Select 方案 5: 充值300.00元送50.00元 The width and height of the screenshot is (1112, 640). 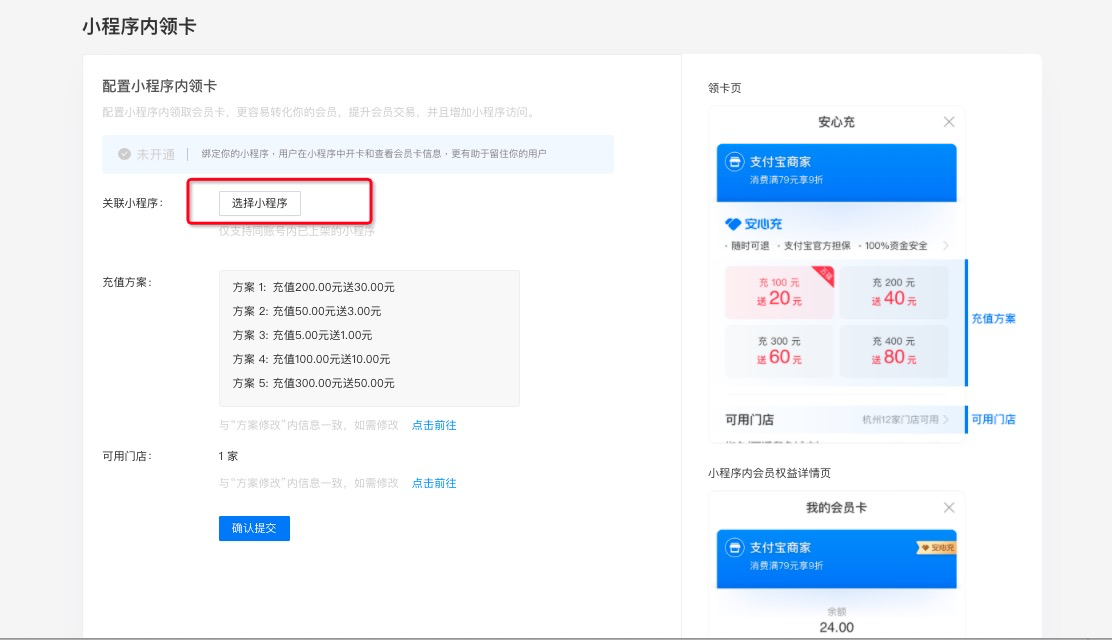coord(313,383)
